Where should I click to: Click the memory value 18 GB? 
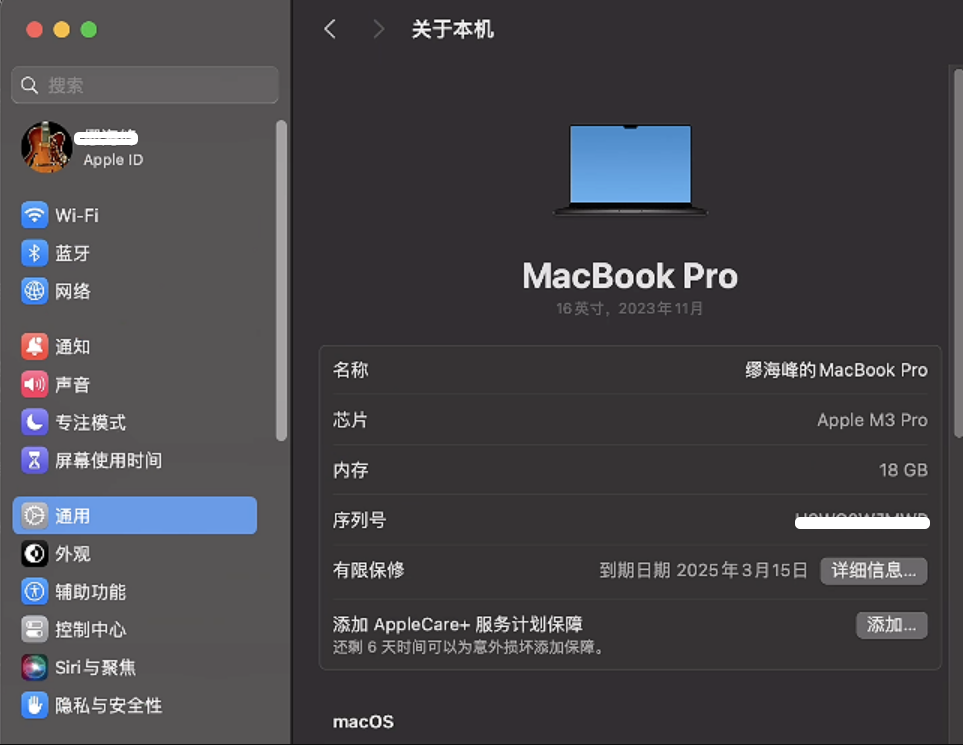pos(903,470)
